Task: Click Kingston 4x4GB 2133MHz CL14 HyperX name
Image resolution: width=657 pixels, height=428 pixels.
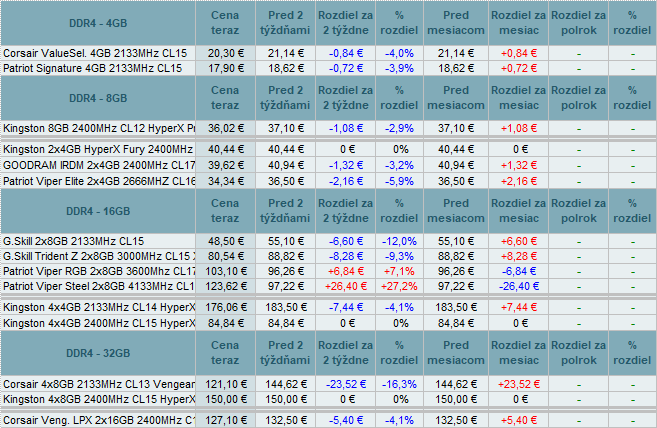Action: coord(99,307)
